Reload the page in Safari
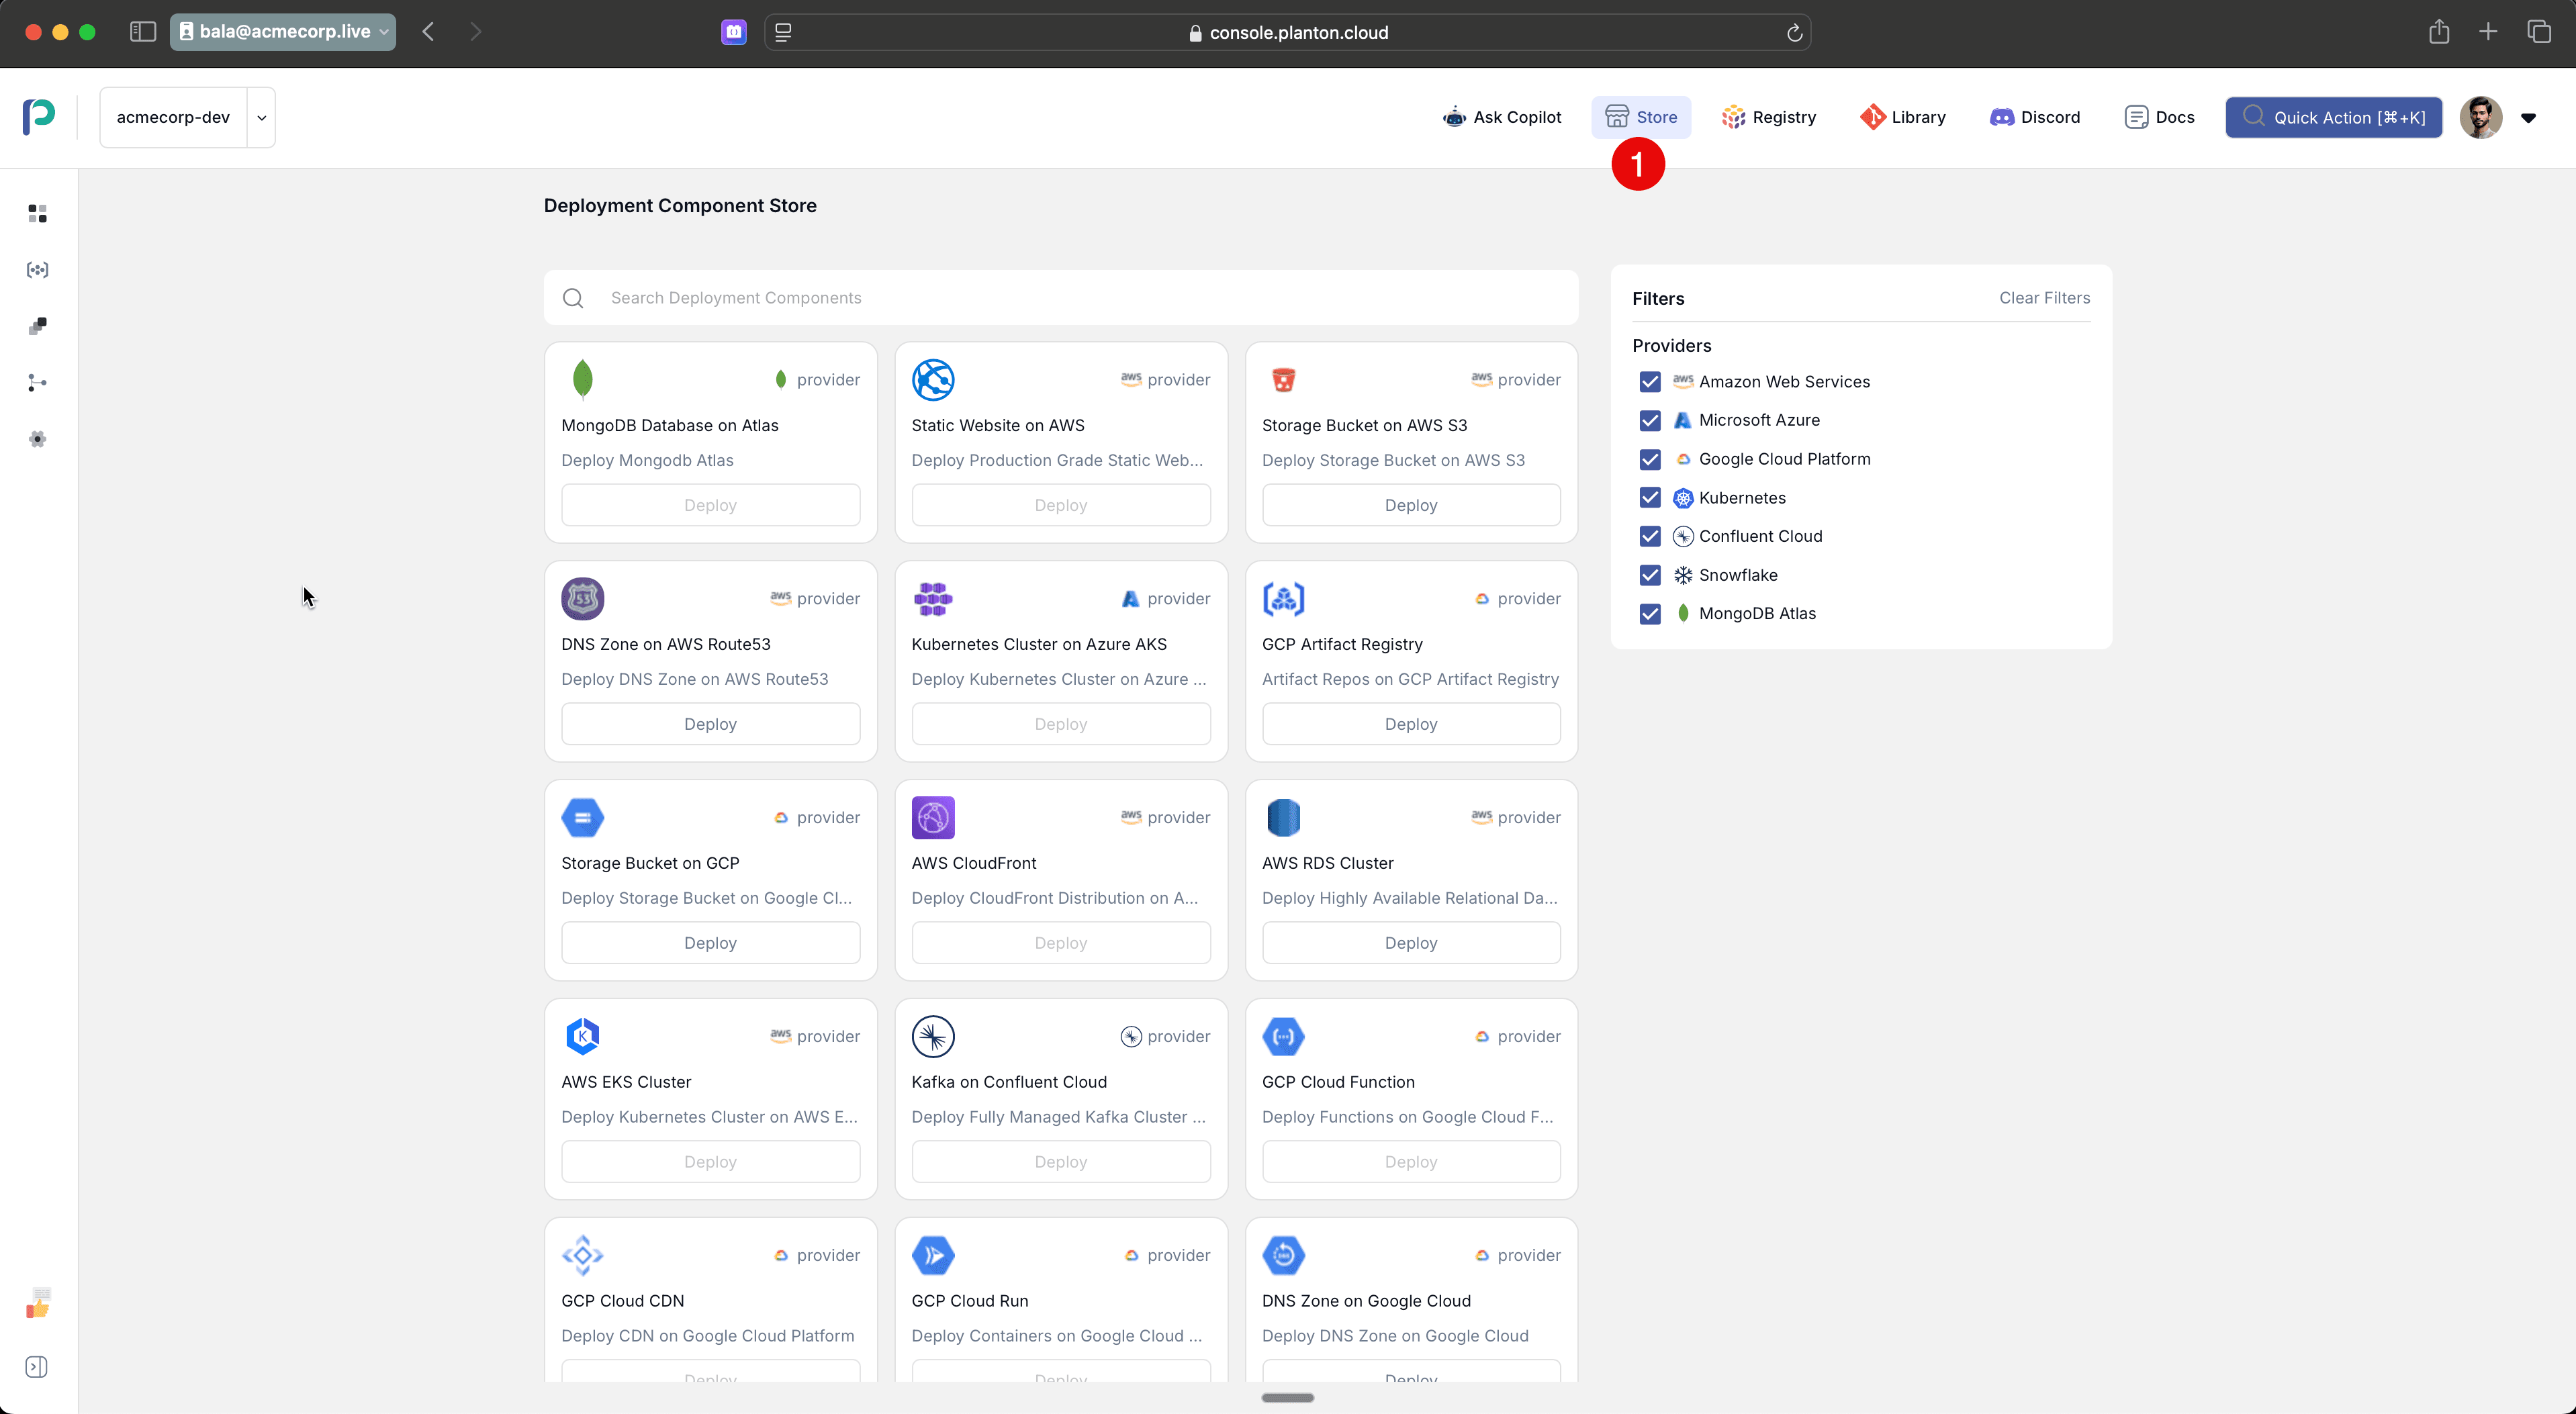Image resolution: width=2576 pixels, height=1414 pixels. (1794, 33)
